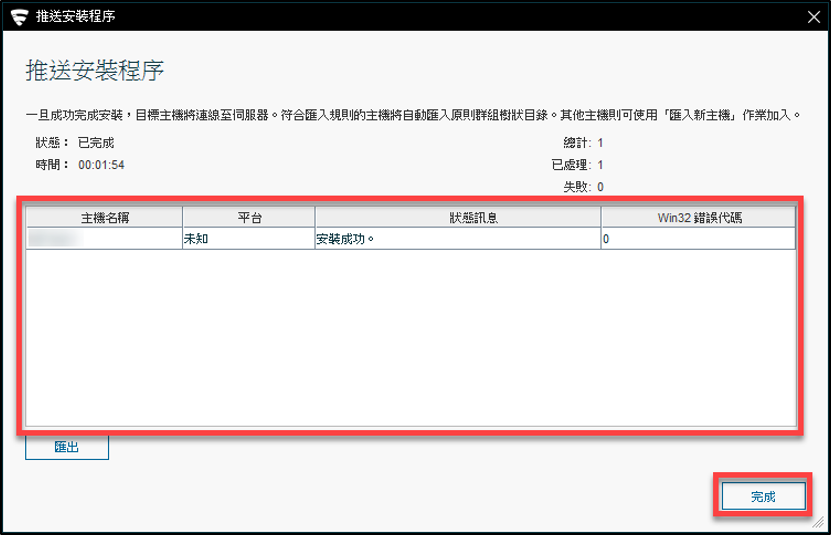Select the 狀態訊息 column header

(x=457, y=217)
